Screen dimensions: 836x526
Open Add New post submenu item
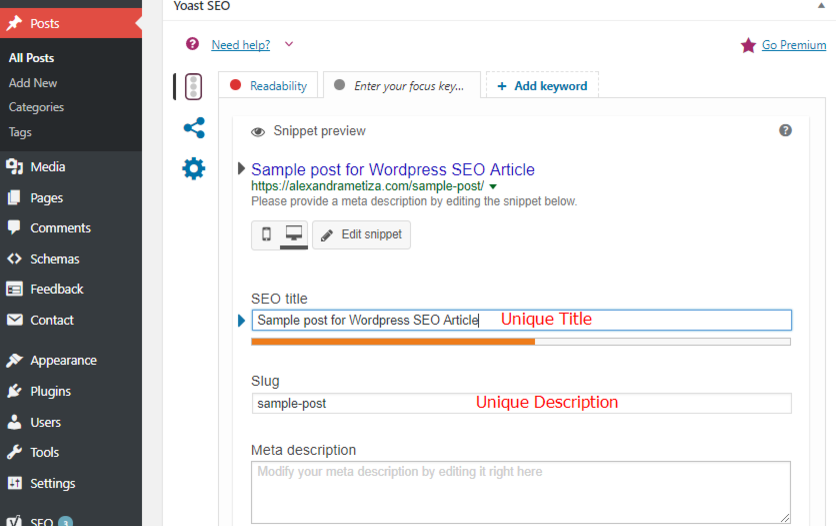[x=33, y=83]
